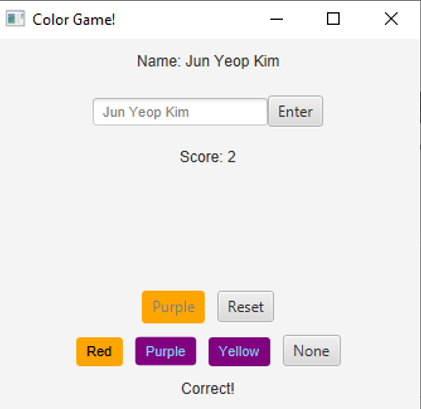The image size is (421, 409).
Task: Click the Reset button
Action: [x=246, y=307]
